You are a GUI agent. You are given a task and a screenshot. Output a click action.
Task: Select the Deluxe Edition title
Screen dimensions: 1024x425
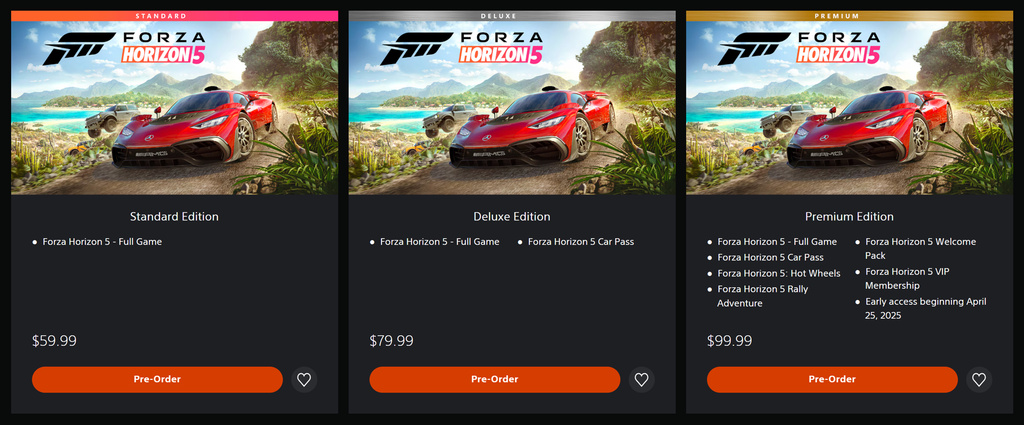coord(512,217)
